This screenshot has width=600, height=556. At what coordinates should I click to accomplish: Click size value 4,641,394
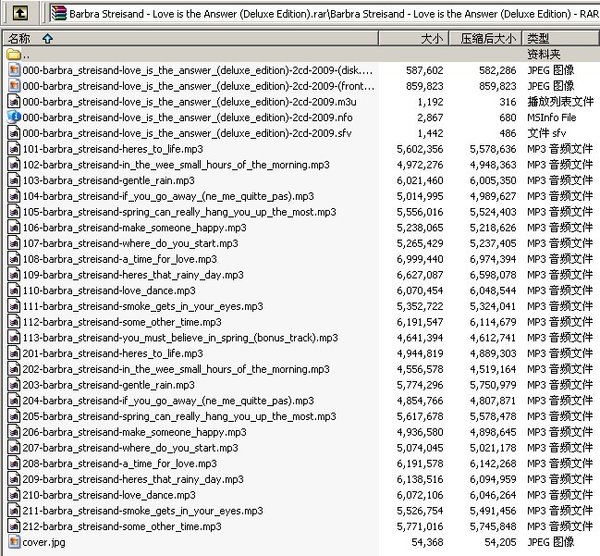[x=420, y=338]
